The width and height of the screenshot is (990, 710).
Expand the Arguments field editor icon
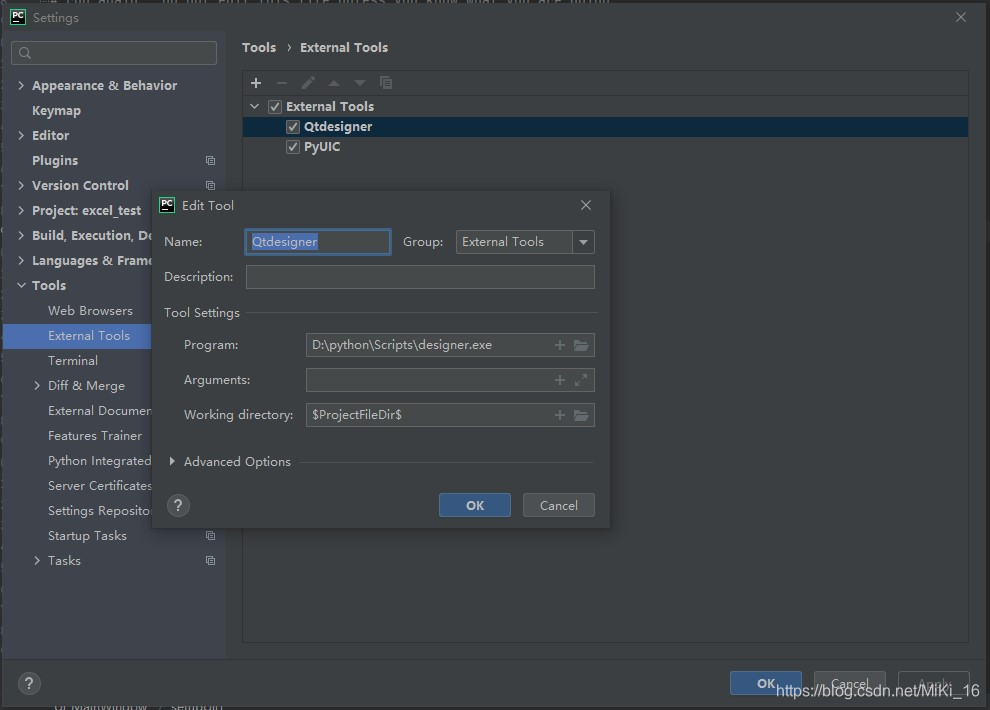tap(581, 380)
